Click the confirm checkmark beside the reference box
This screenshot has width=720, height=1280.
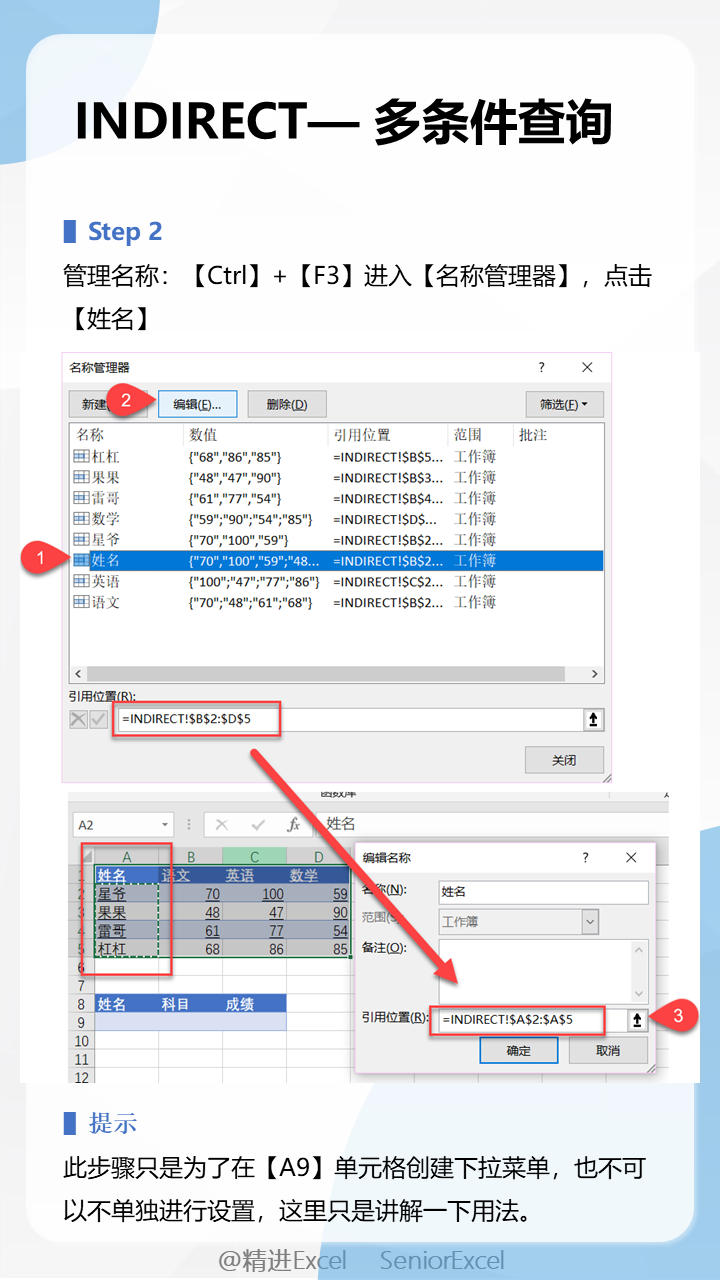tap(98, 719)
